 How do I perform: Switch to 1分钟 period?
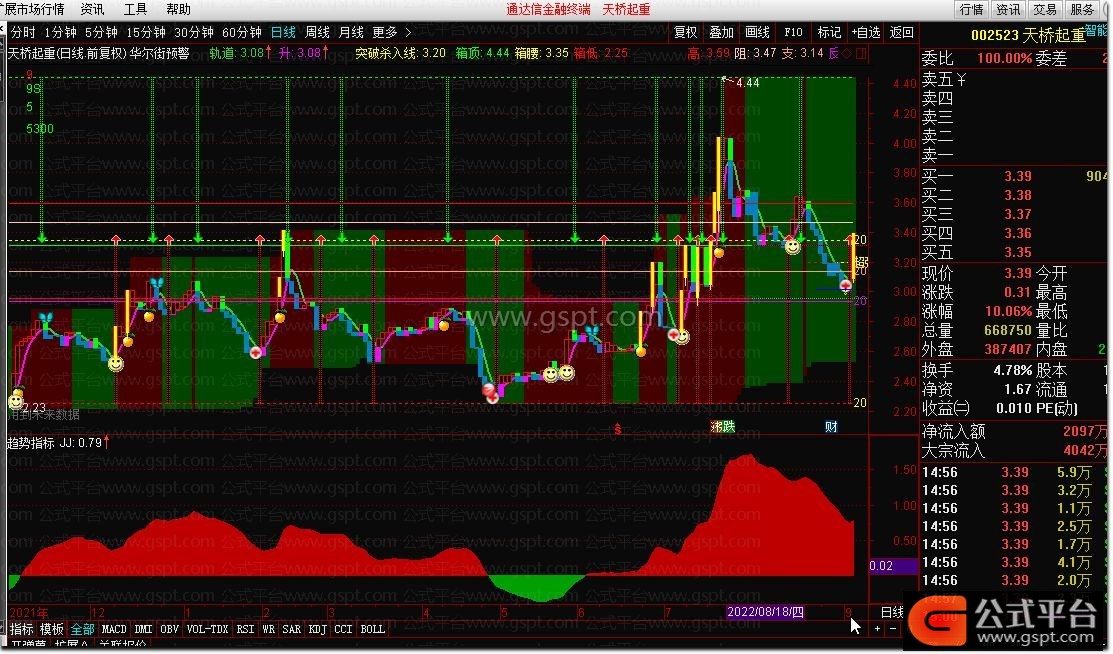click(60, 32)
